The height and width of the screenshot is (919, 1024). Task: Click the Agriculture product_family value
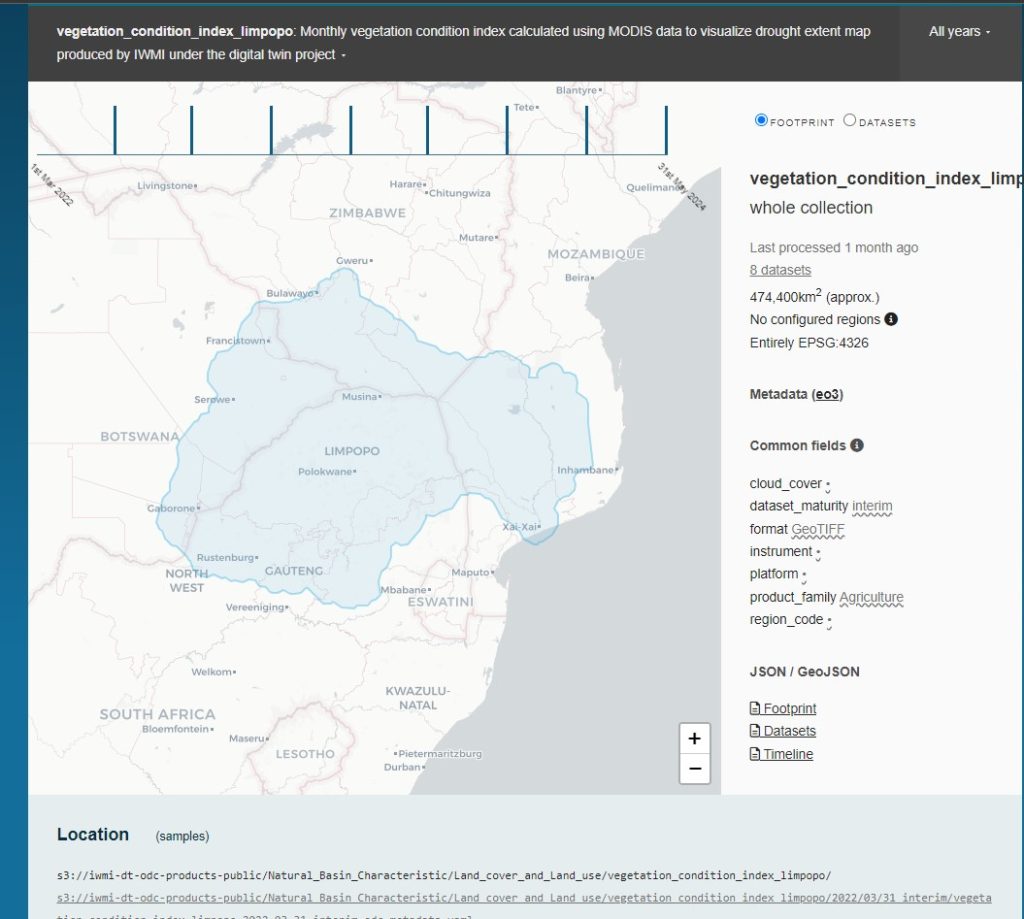click(x=871, y=597)
